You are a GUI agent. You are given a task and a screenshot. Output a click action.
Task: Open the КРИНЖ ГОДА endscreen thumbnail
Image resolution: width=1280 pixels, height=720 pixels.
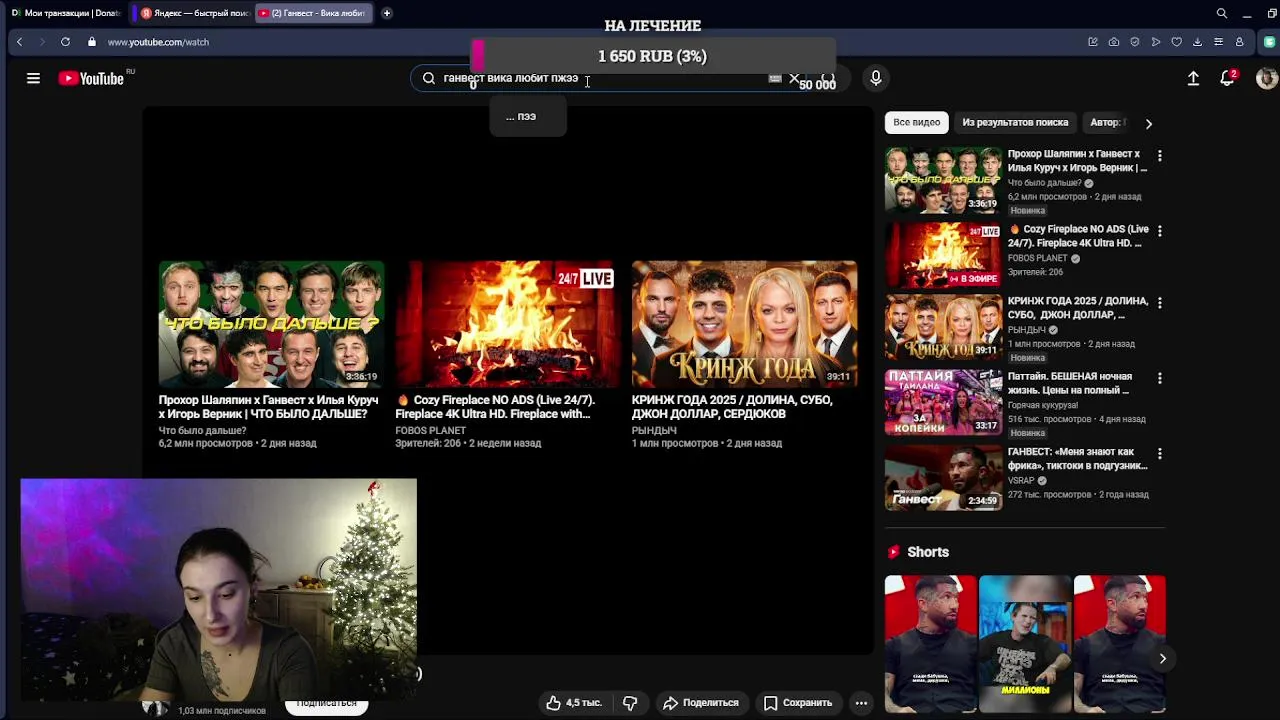pyautogui.click(x=744, y=324)
